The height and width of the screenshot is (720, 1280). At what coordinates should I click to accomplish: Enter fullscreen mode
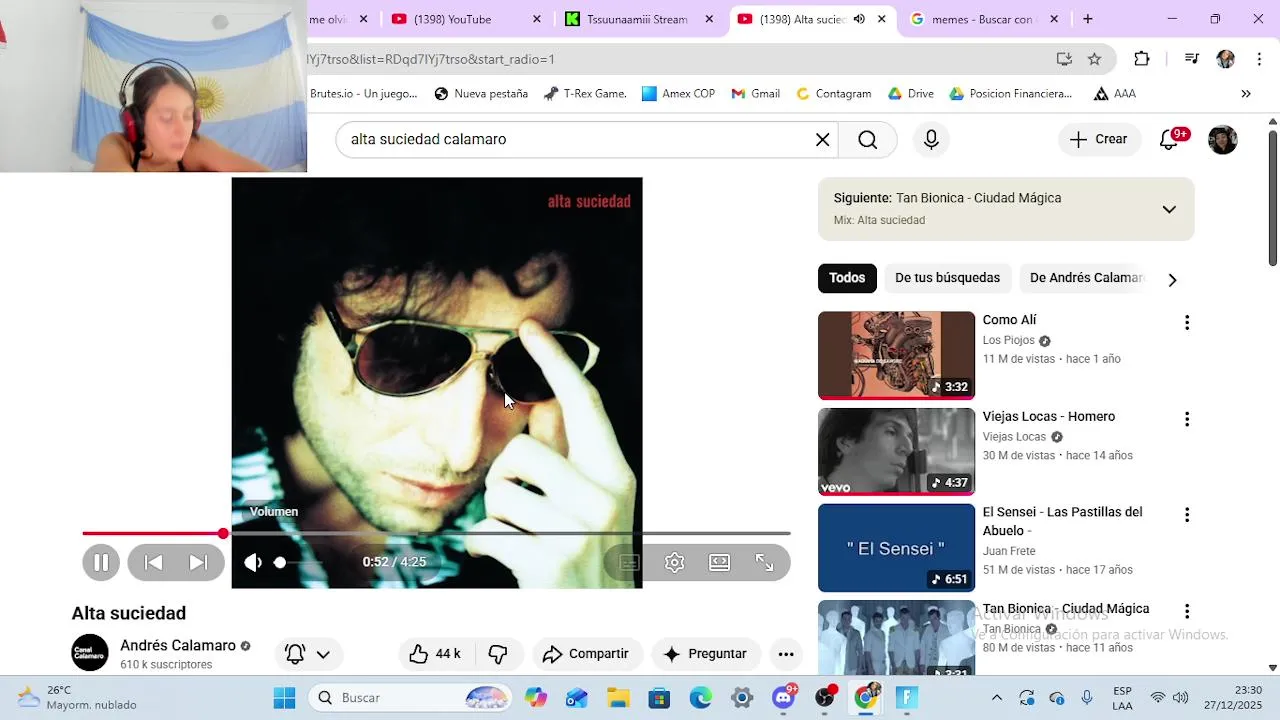(x=764, y=562)
